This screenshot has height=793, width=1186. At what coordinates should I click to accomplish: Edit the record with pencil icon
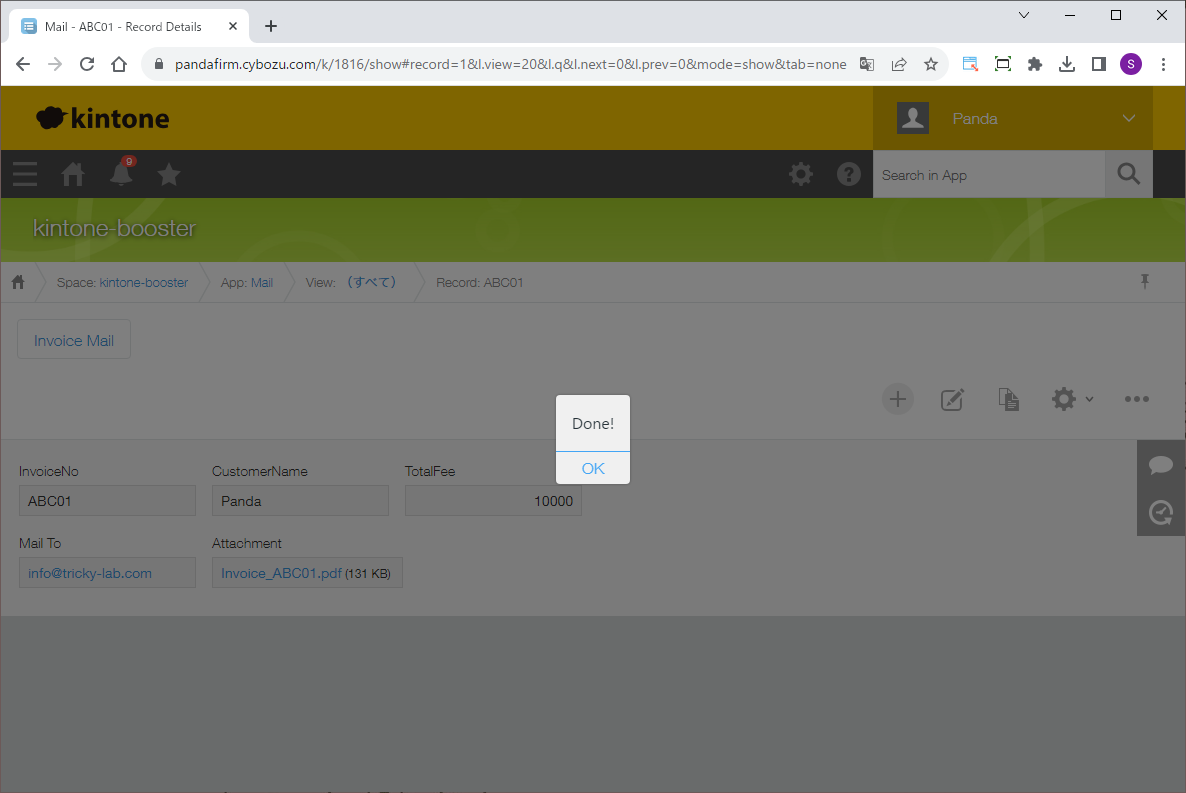tap(952, 400)
